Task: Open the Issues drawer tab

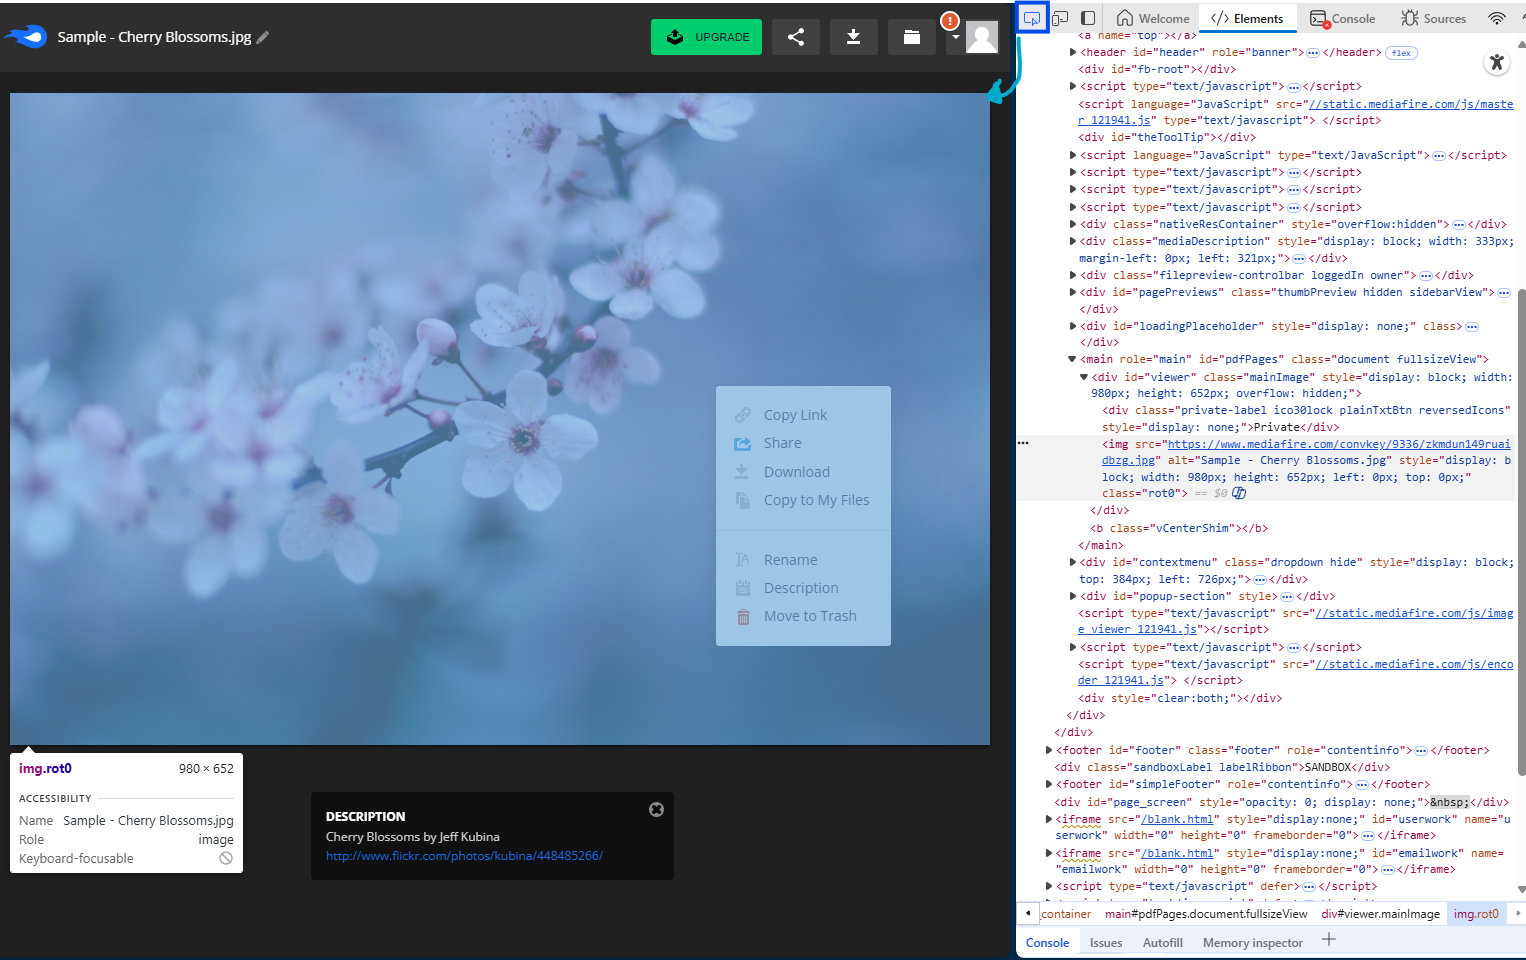Action: 1105,942
